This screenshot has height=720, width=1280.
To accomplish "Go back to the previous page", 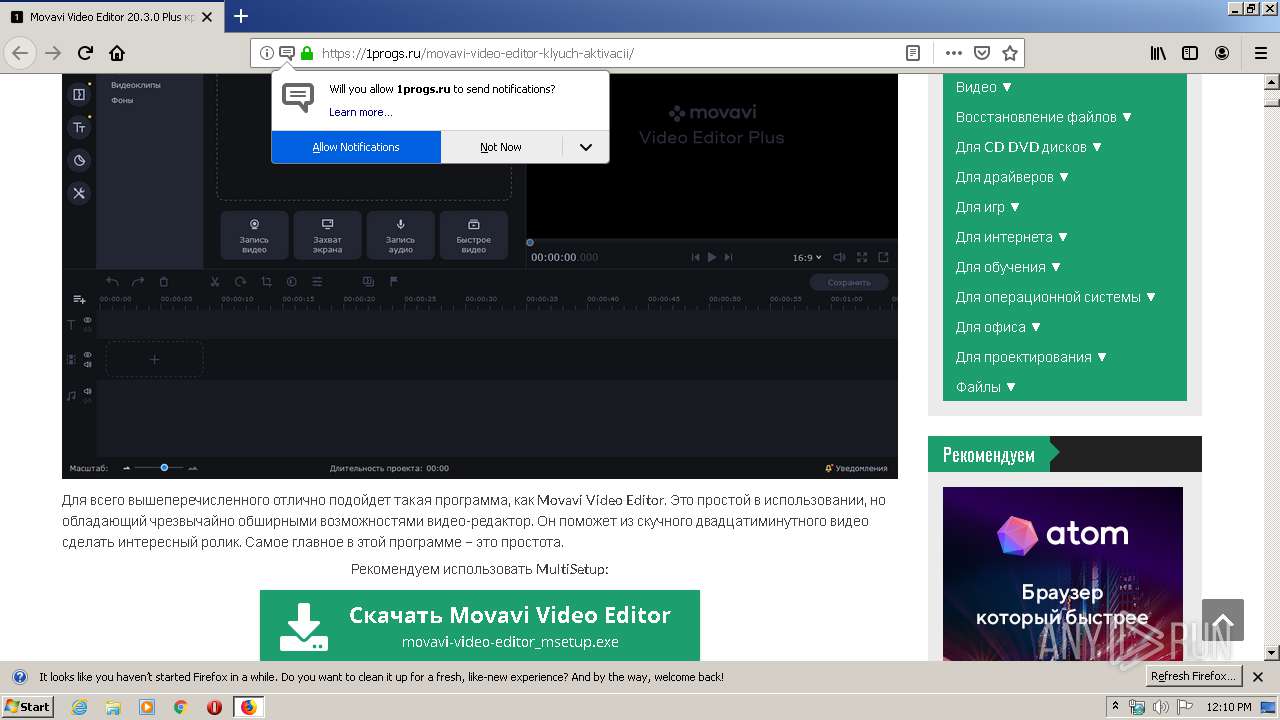I will (20, 53).
